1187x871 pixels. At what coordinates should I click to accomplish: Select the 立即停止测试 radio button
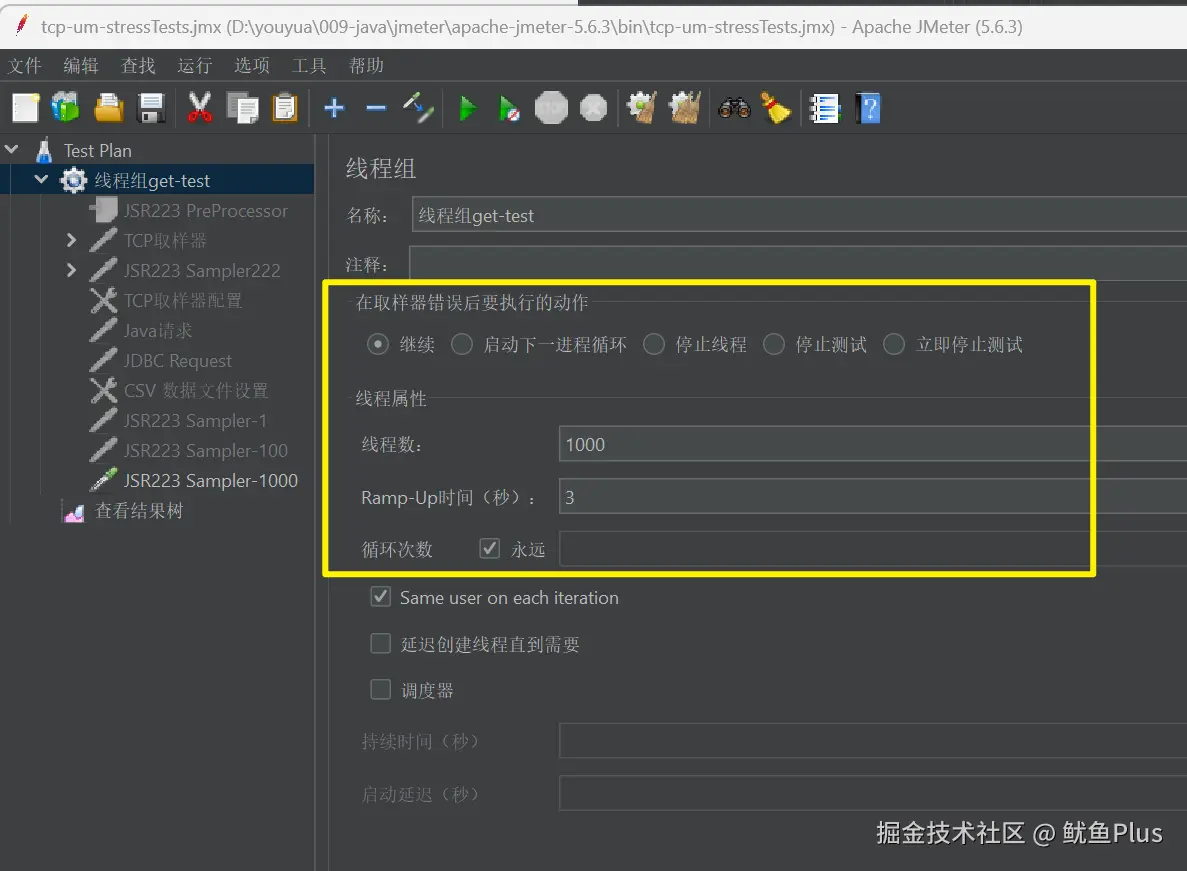(x=894, y=344)
